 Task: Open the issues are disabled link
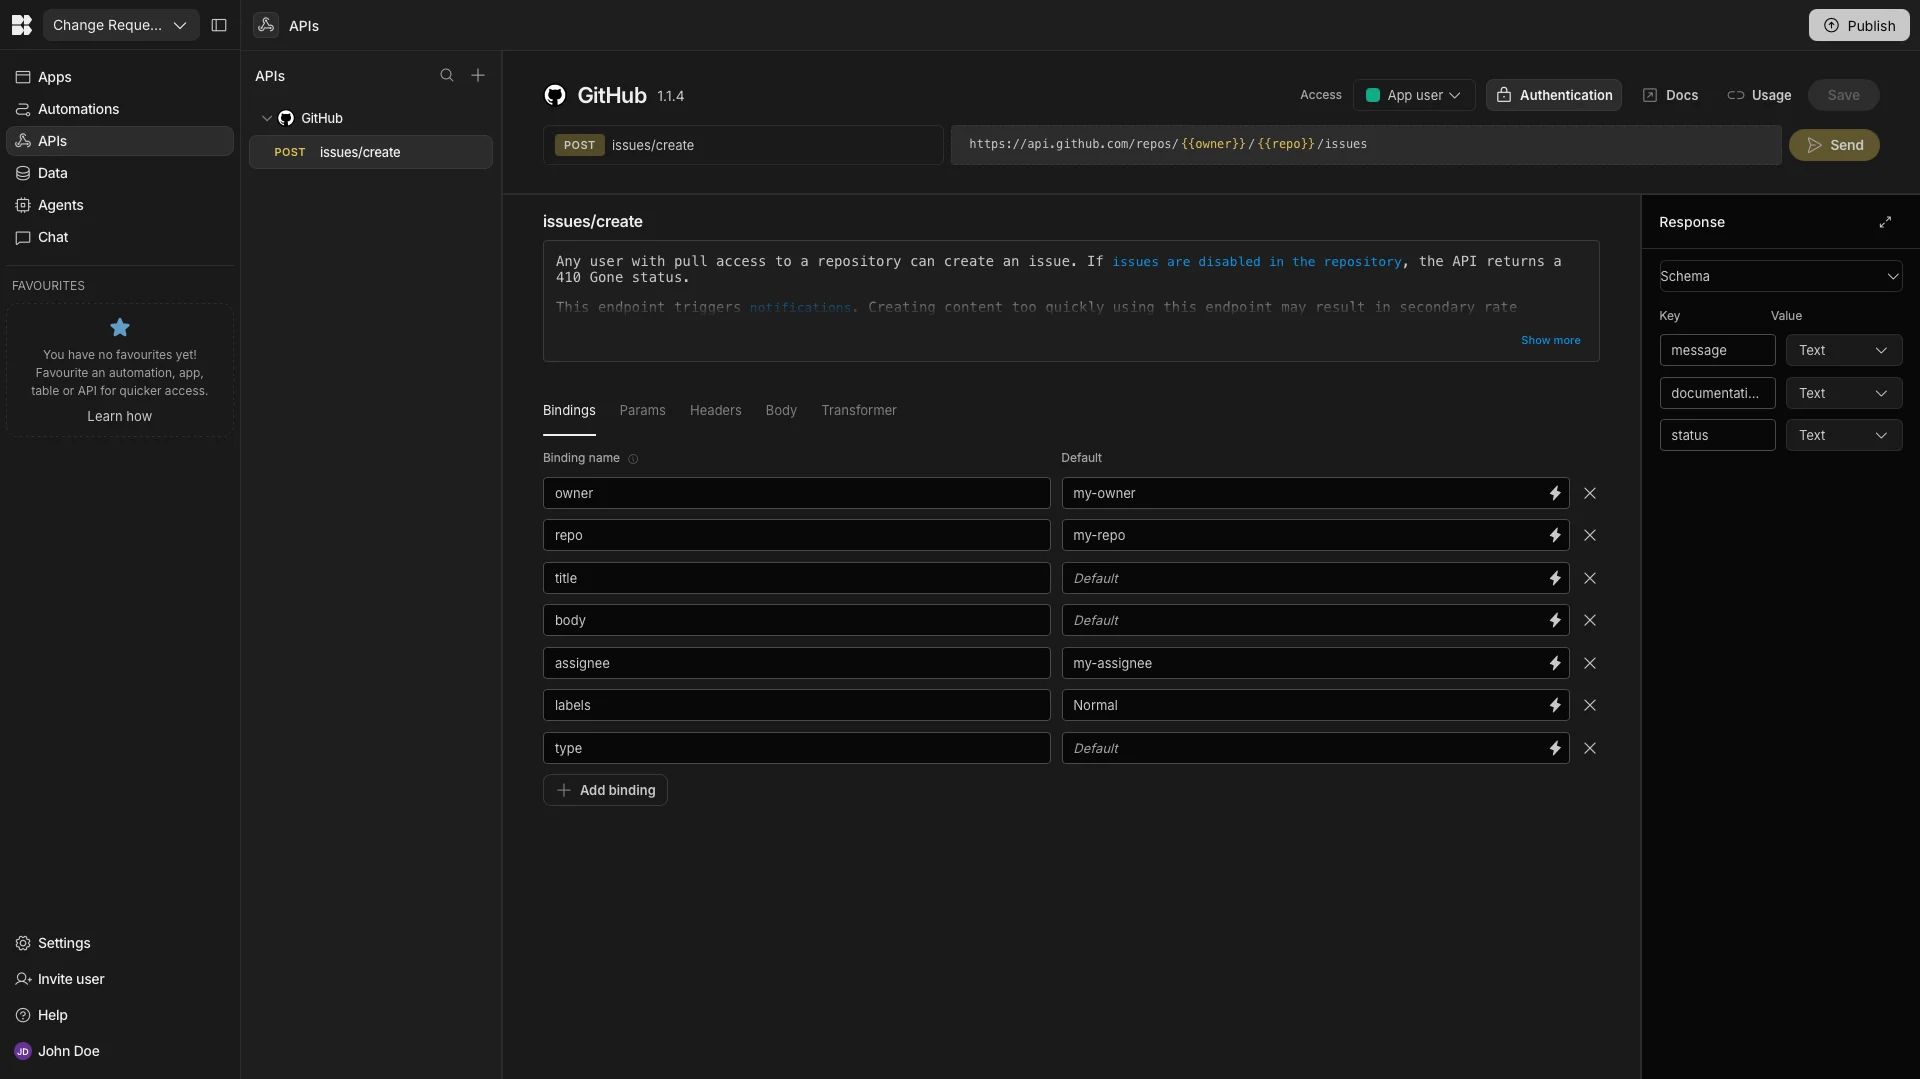pos(1257,261)
